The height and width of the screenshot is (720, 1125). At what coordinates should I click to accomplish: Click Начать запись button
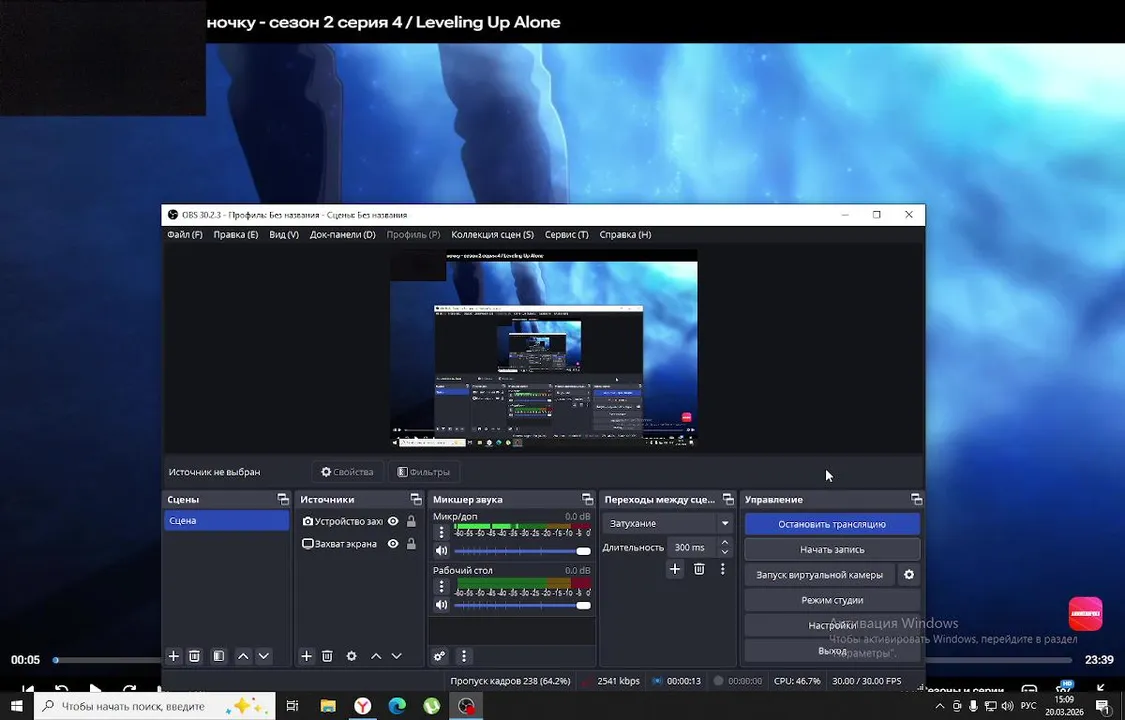click(x=832, y=549)
